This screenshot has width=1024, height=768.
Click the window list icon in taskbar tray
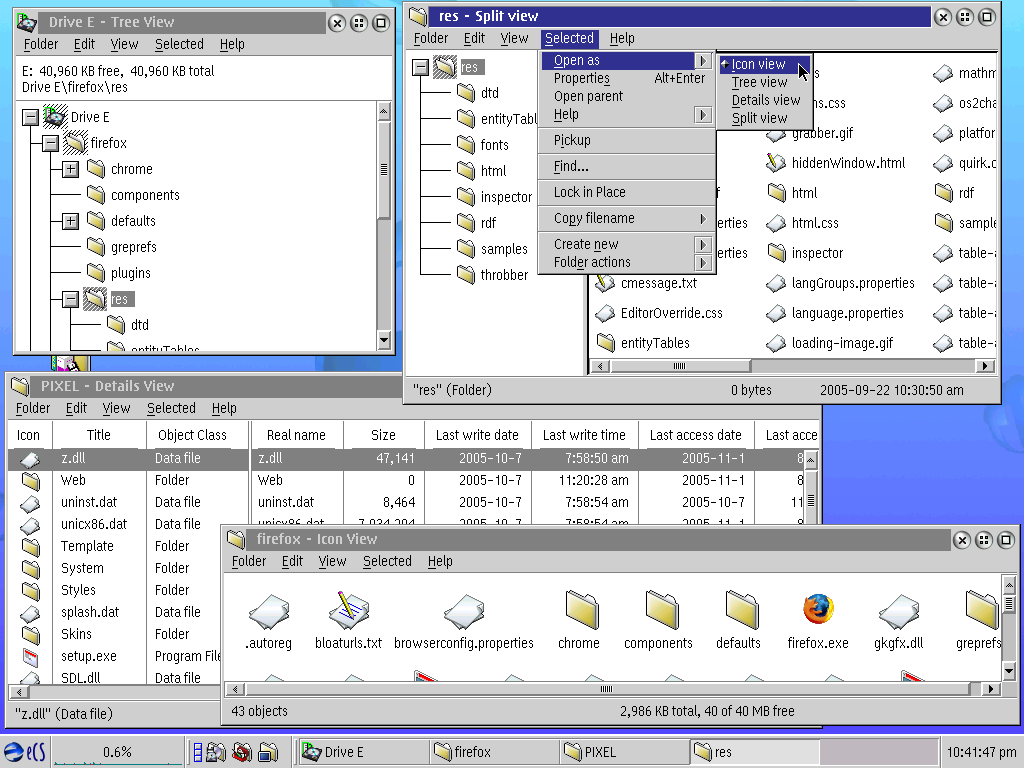pyautogui.click(x=197, y=752)
